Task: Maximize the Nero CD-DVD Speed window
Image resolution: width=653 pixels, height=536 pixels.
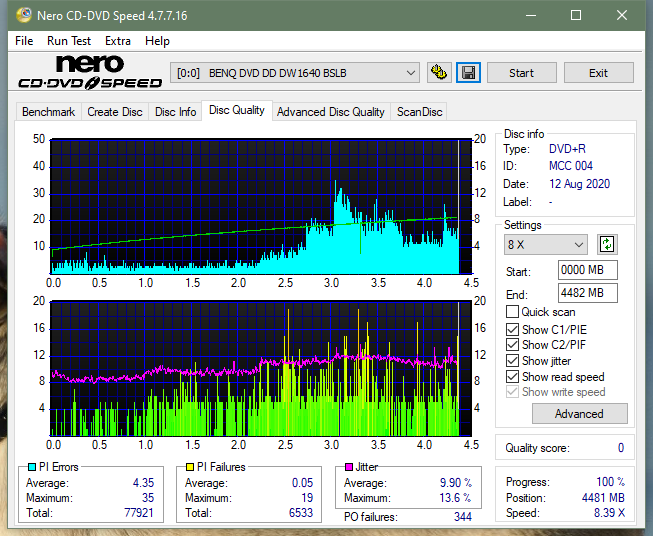Action: coord(576,15)
